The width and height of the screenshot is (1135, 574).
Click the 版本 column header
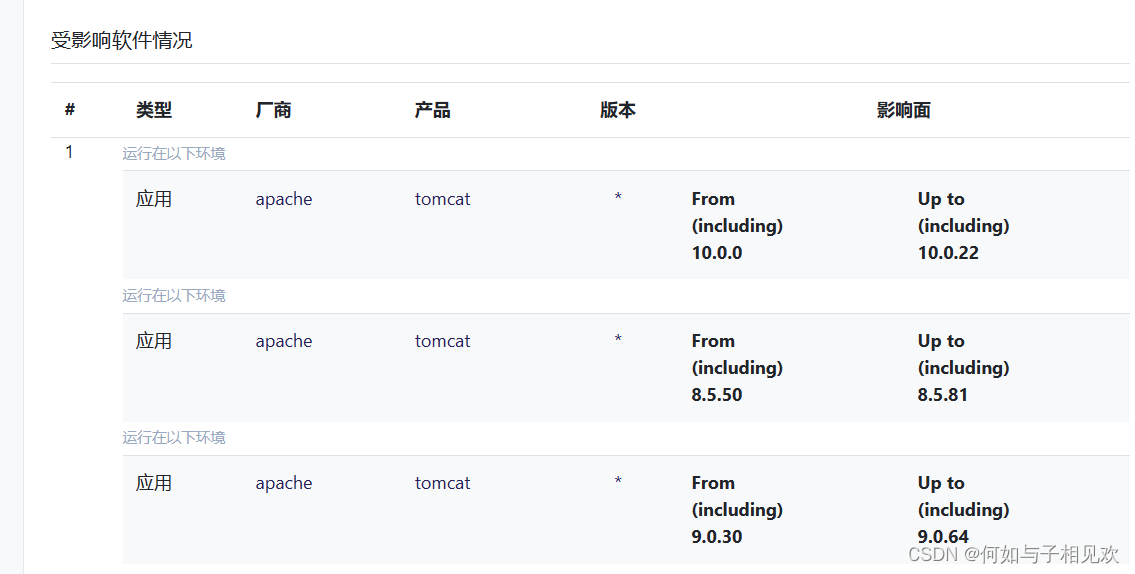[x=617, y=110]
